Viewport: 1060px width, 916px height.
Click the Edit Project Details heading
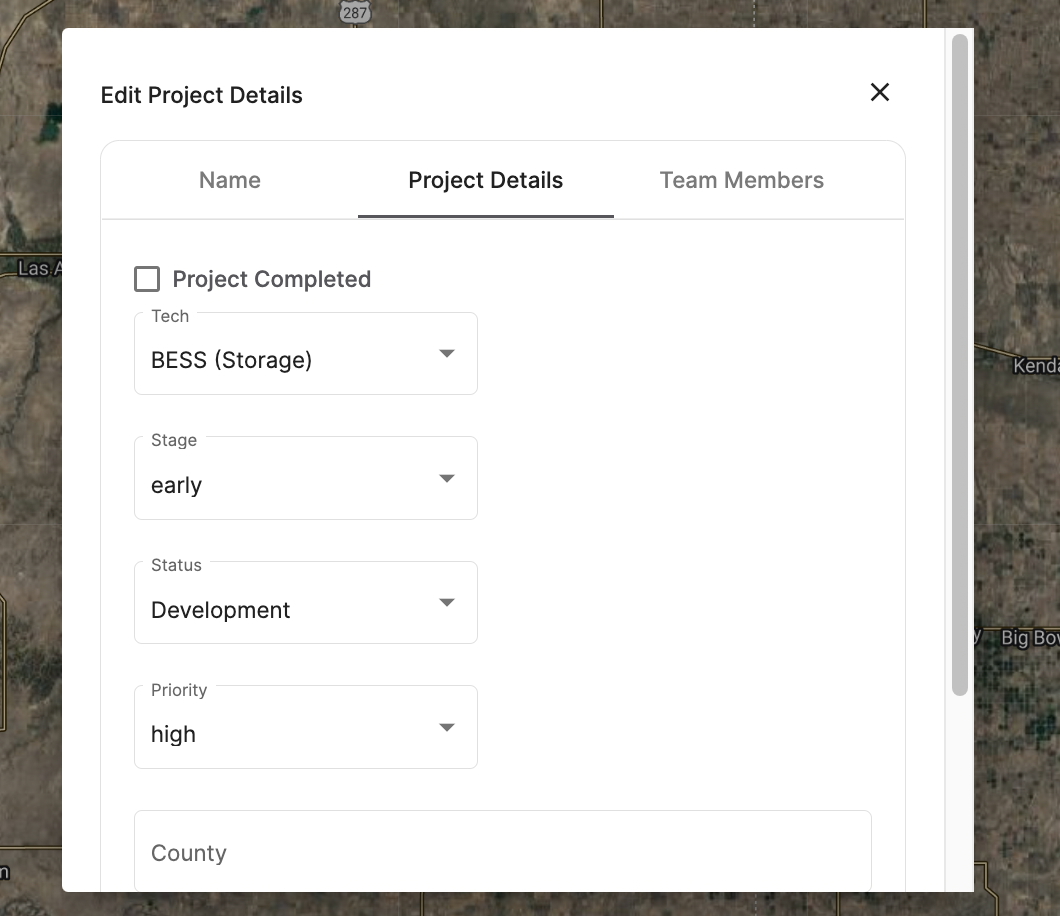201,95
